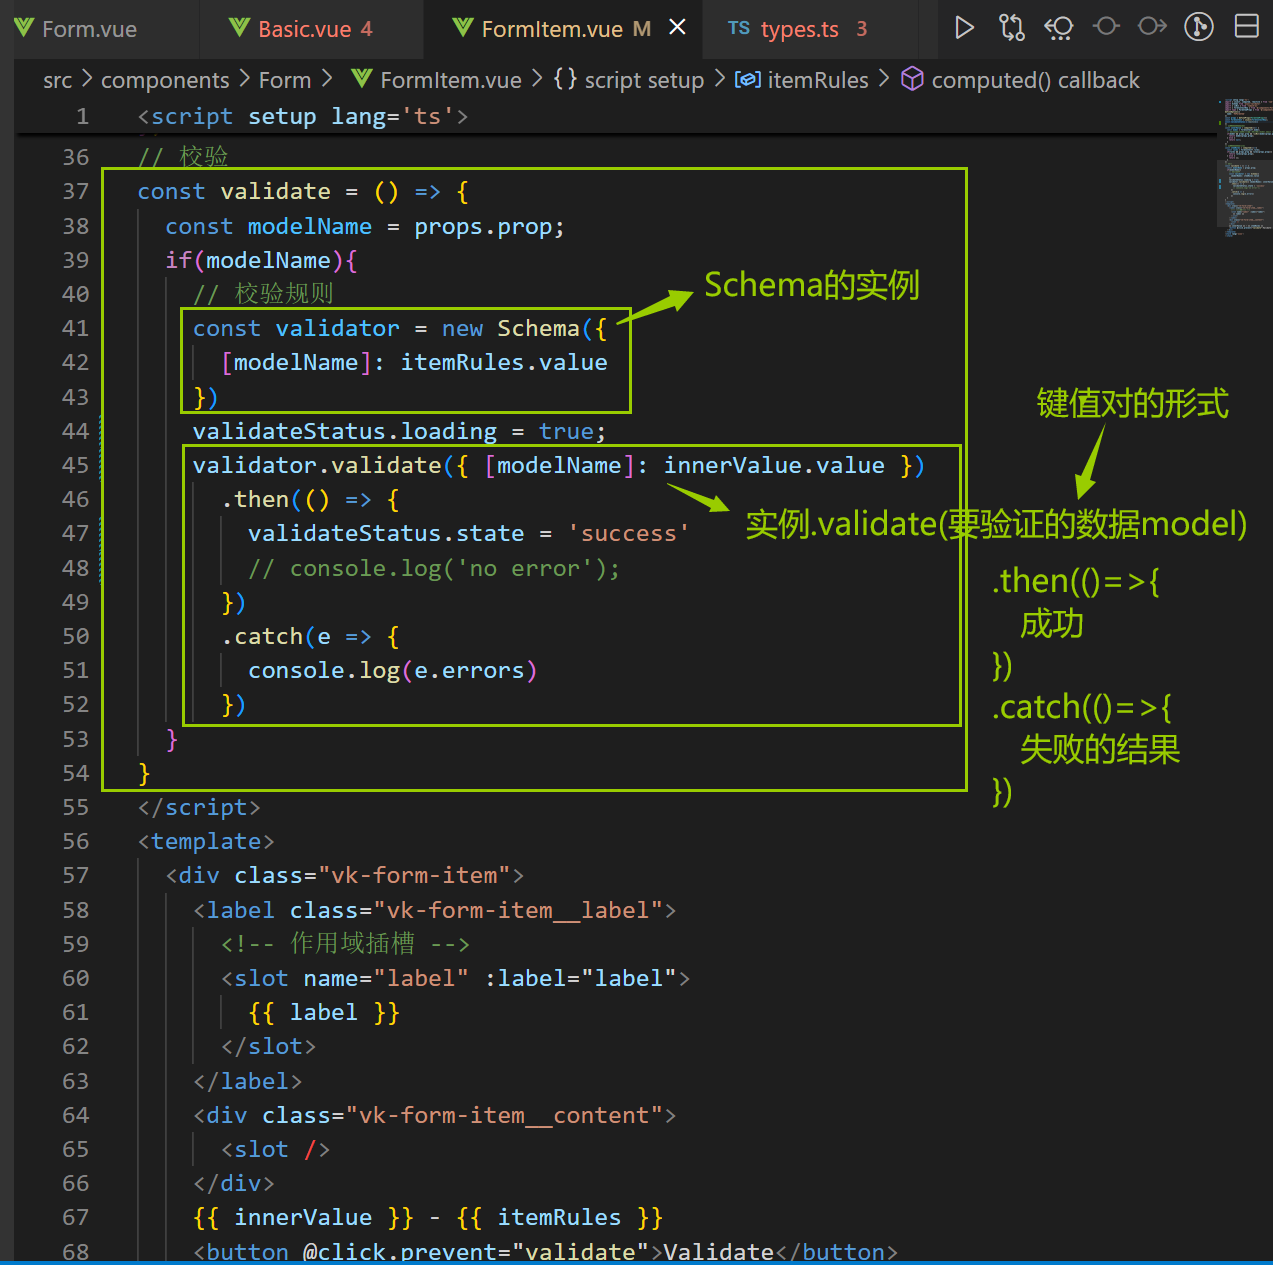Click the braces icon before script setup
The width and height of the screenshot is (1273, 1265).
coord(565,79)
